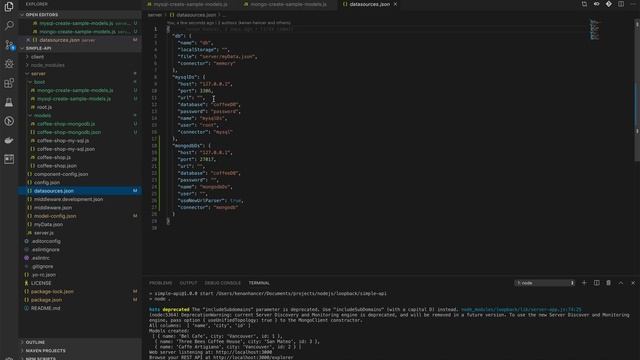Click the server breadcrumb segment
640x360 pixels.
click(155, 15)
